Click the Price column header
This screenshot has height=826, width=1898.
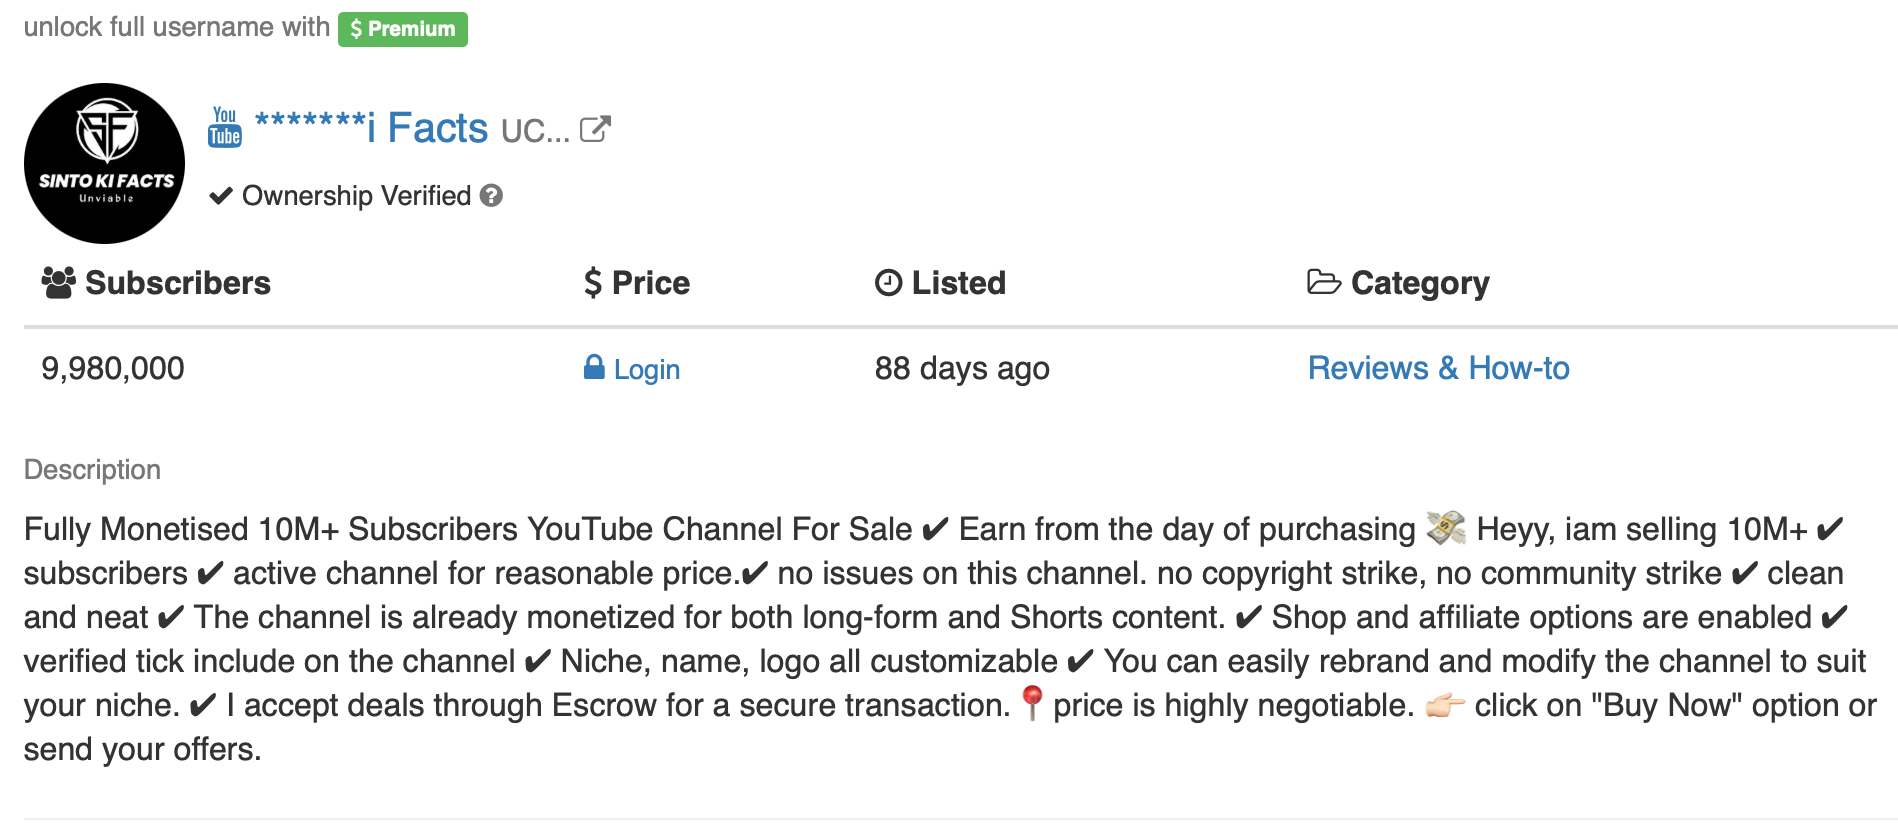650,283
